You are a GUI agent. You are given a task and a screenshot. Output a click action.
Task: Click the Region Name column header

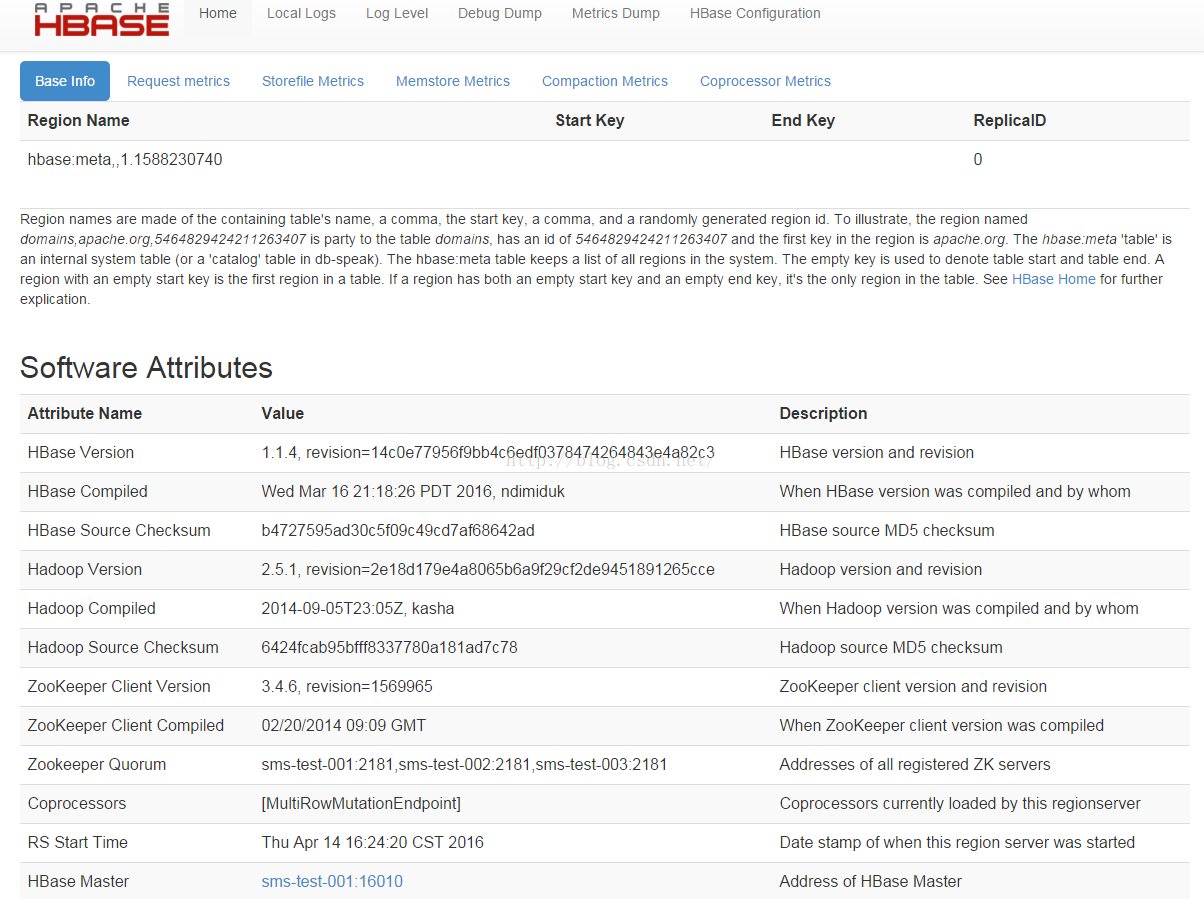pyautogui.click(x=78, y=120)
